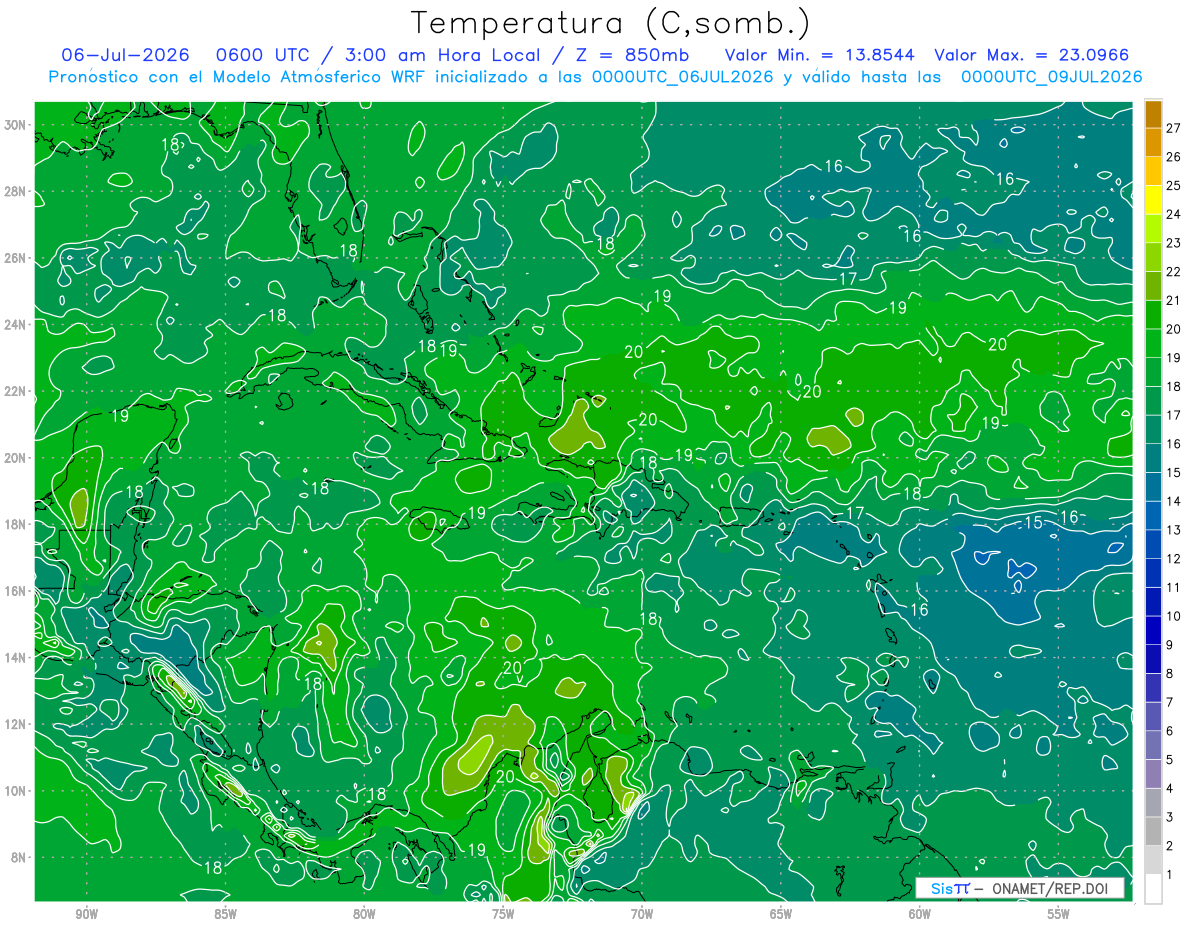Click the '28N' latitude axis label
The width and height of the screenshot is (1200, 927).
[16, 191]
